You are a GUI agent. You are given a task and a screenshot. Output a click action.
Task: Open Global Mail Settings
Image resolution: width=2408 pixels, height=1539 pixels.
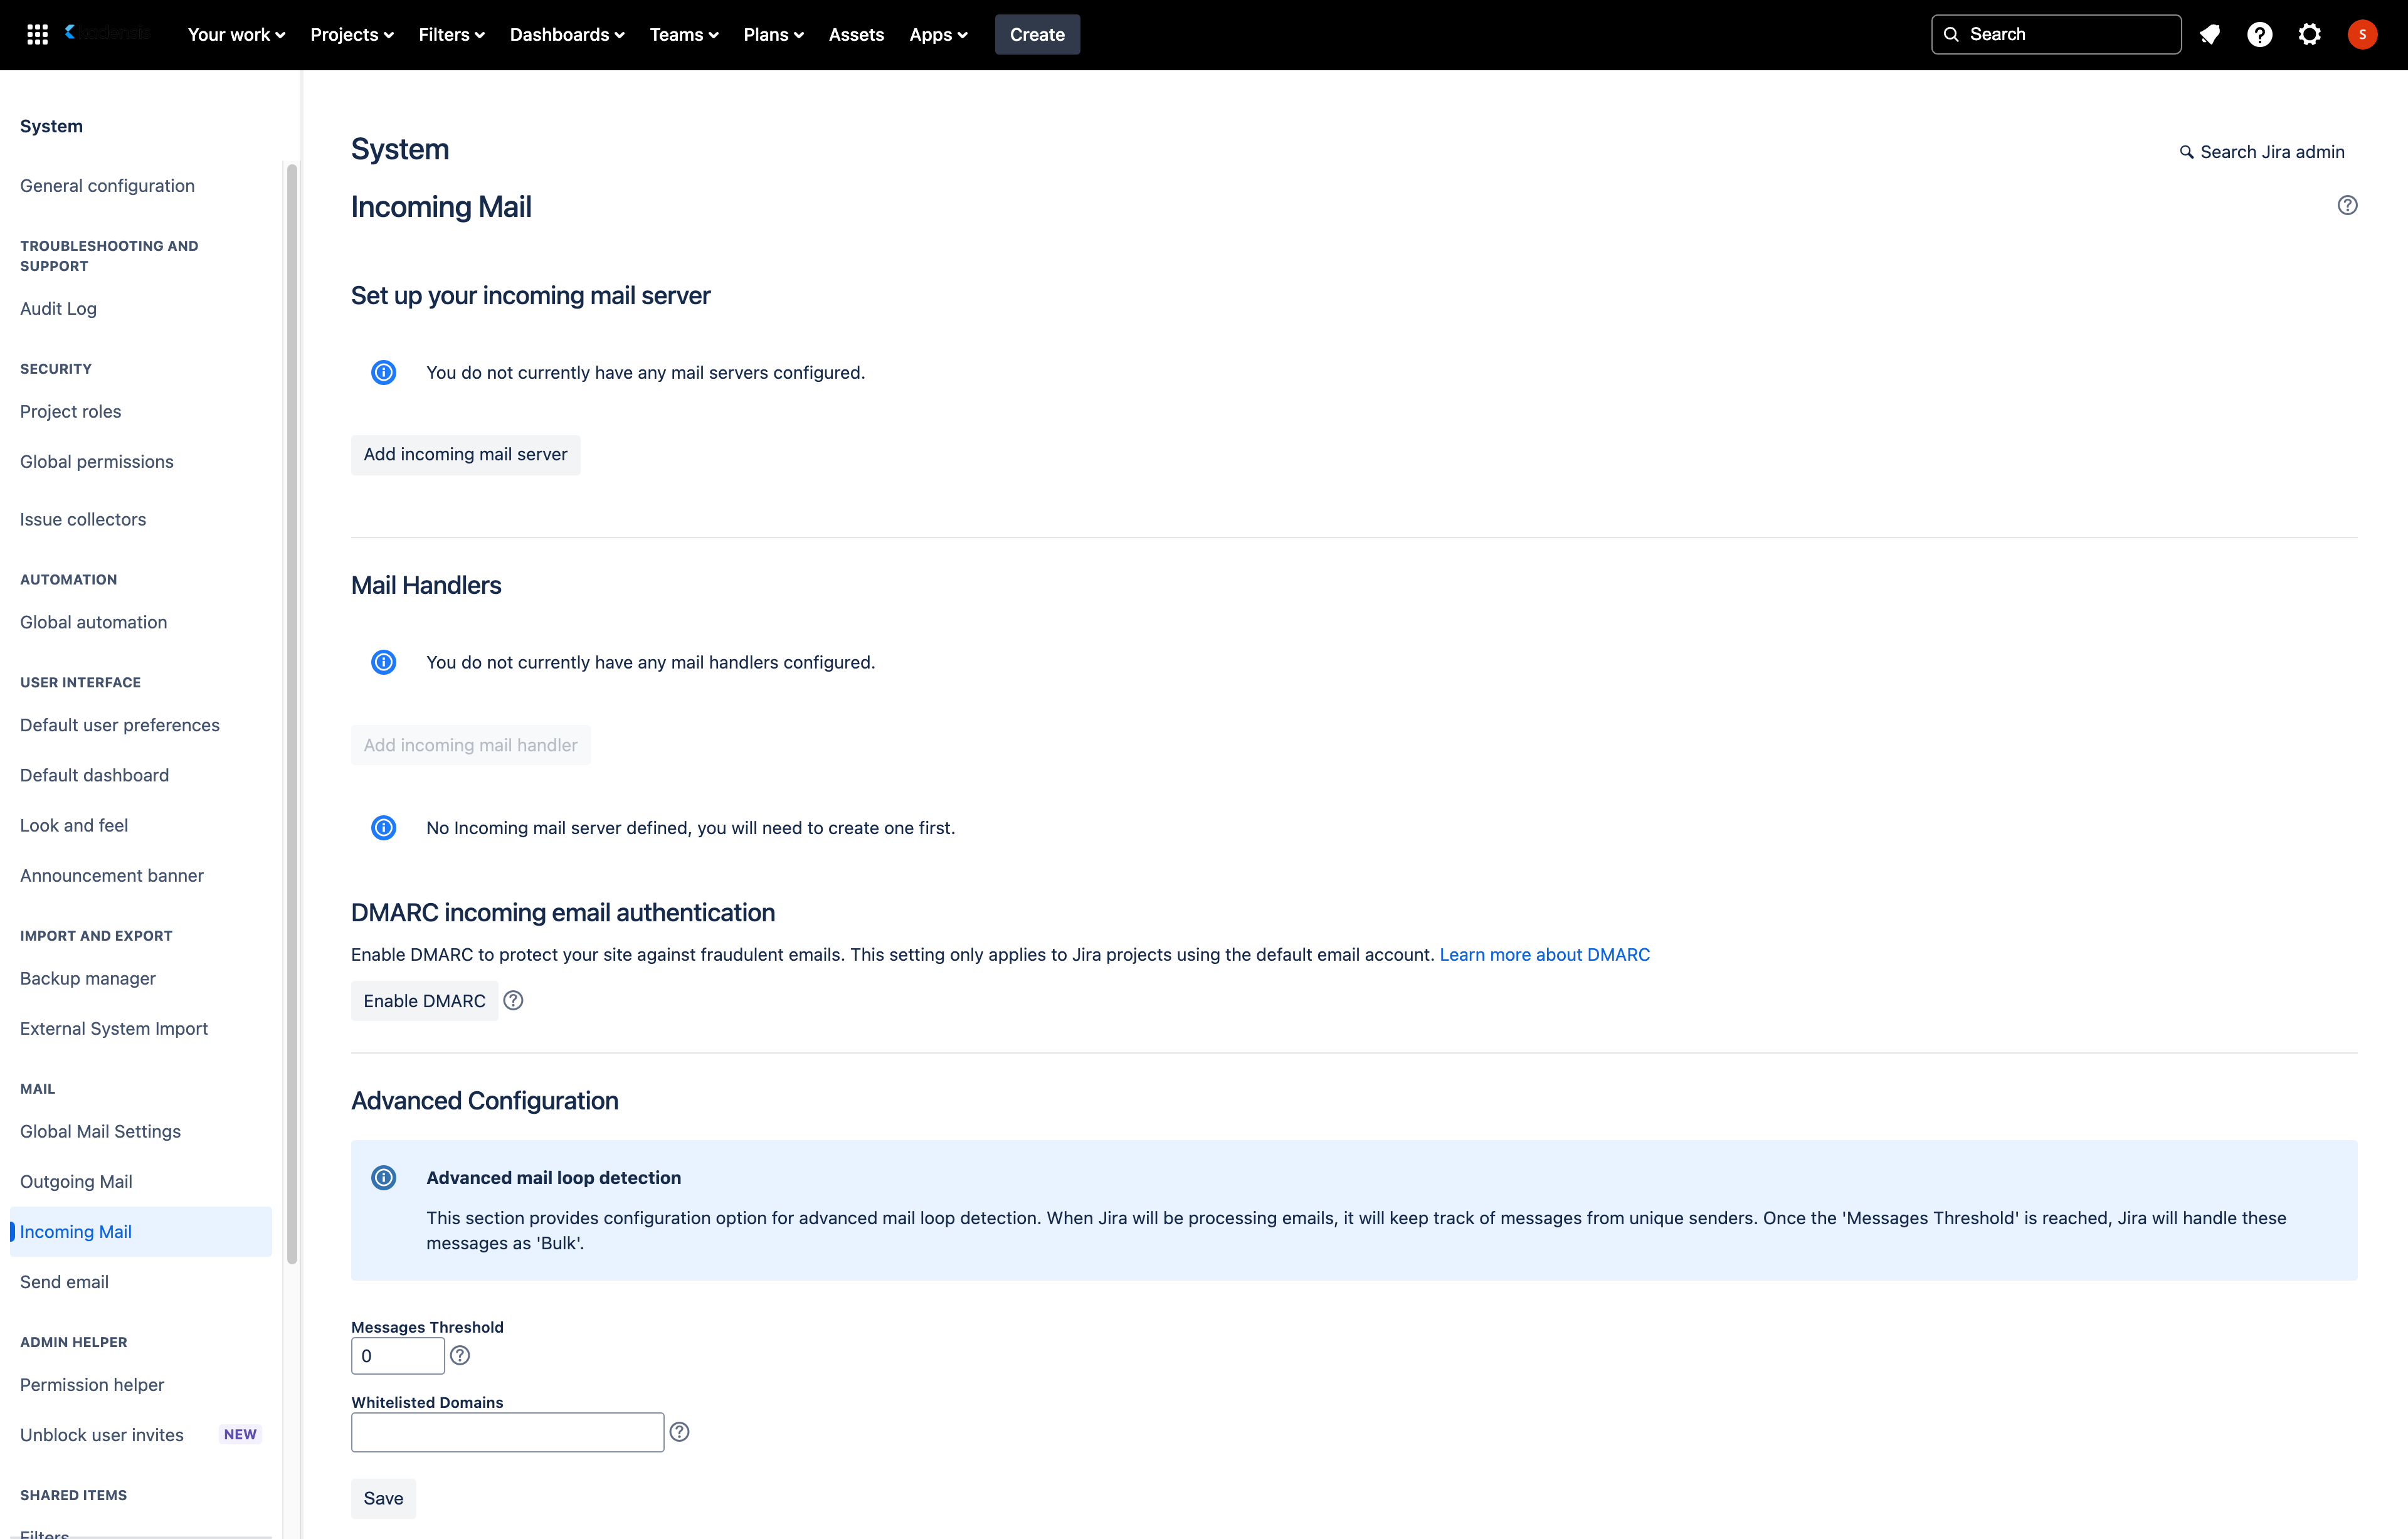pyautogui.click(x=100, y=1131)
